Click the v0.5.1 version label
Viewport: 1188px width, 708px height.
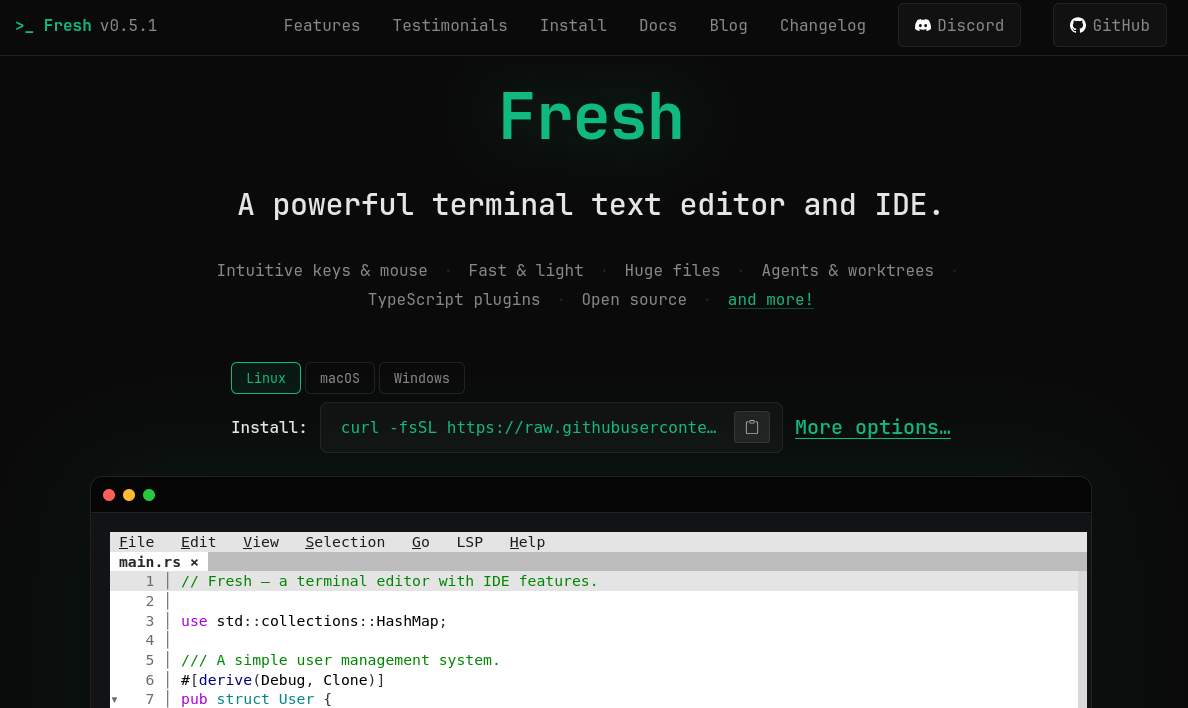click(x=129, y=26)
